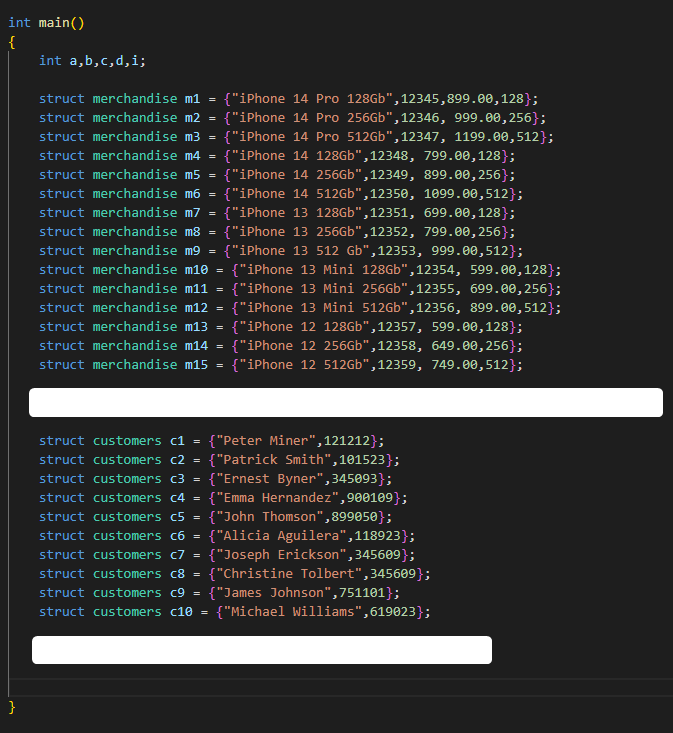This screenshot has width=673, height=733.
Task: Click the string "iPhone 14 Pro 512Gb"
Action: point(312,137)
